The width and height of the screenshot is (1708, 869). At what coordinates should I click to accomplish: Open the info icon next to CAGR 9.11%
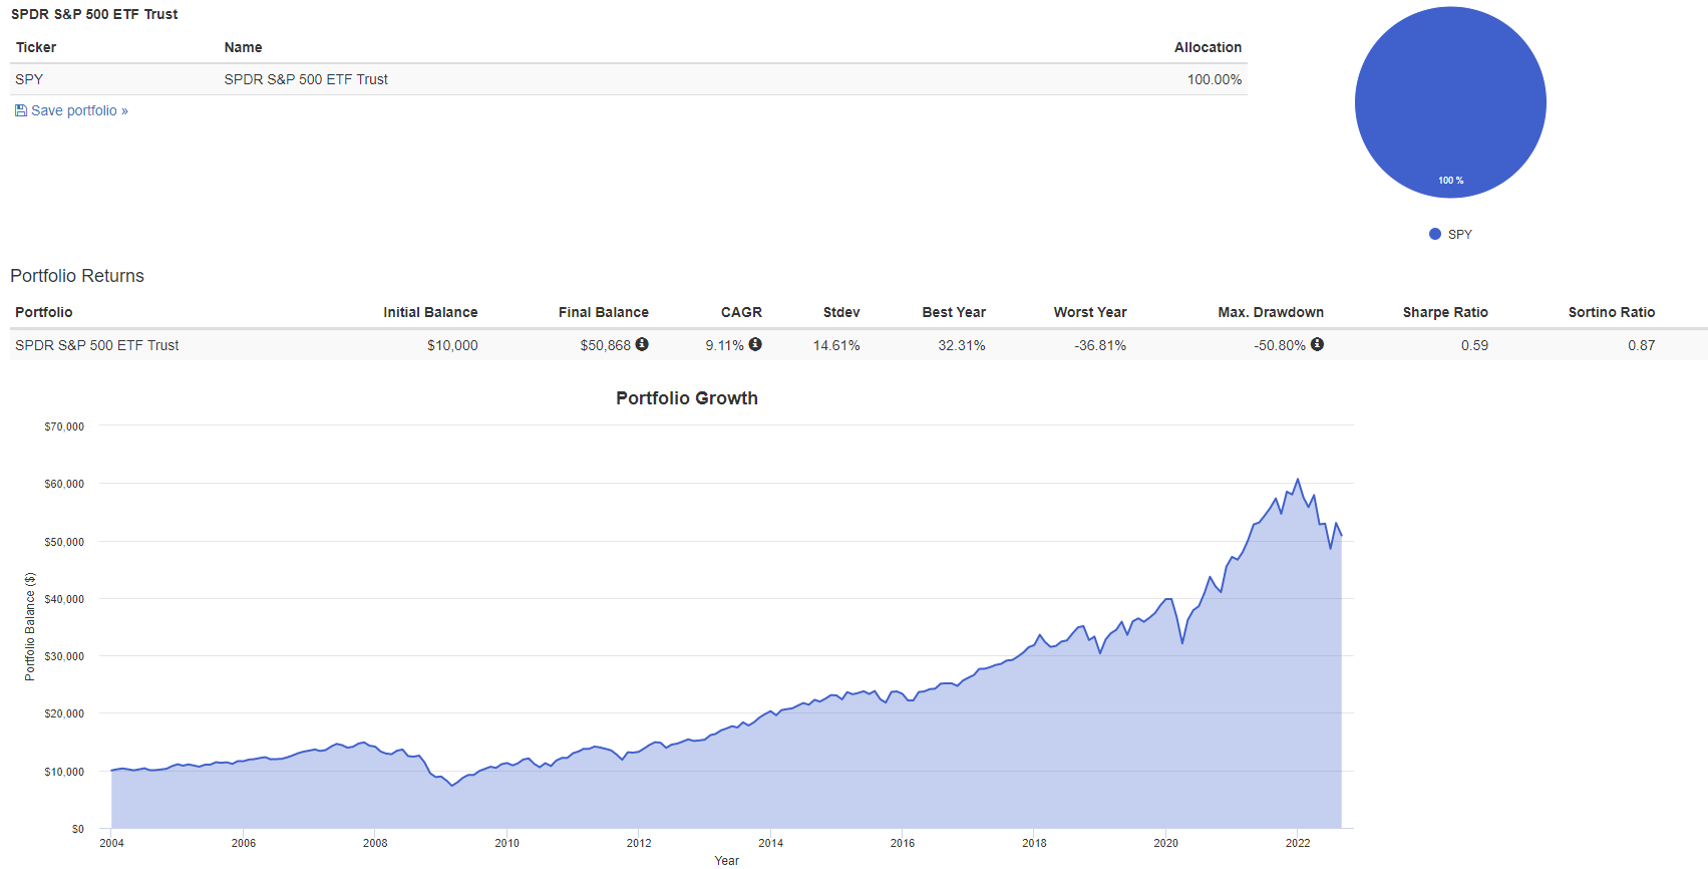tap(755, 344)
